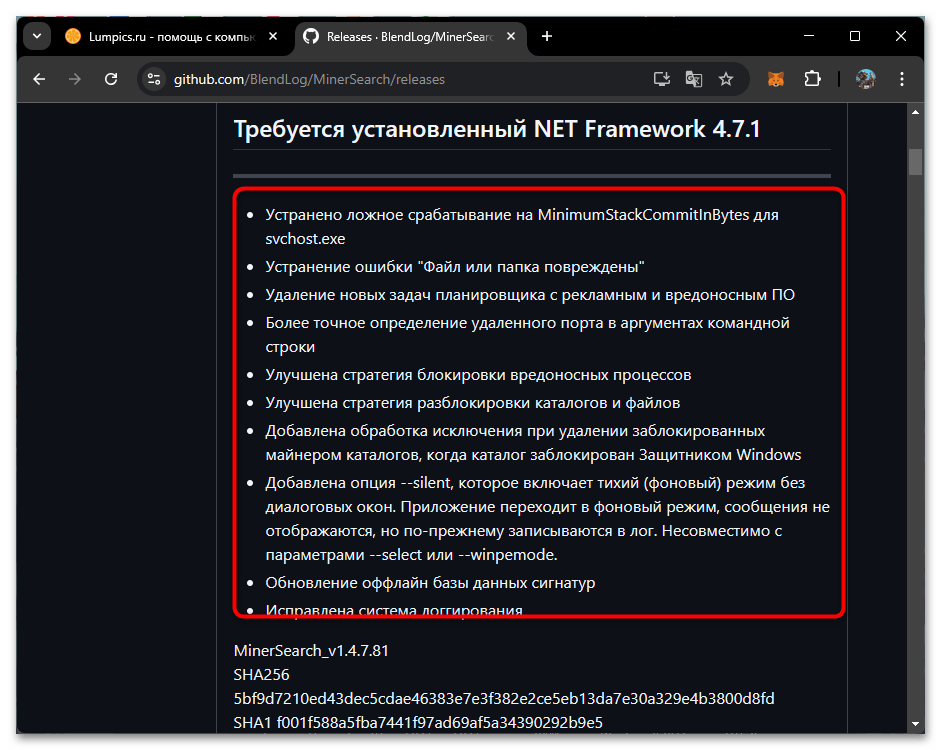Open the Extensions puzzle menu
The width and height of the screenshot is (941, 750).
tap(813, 79)
